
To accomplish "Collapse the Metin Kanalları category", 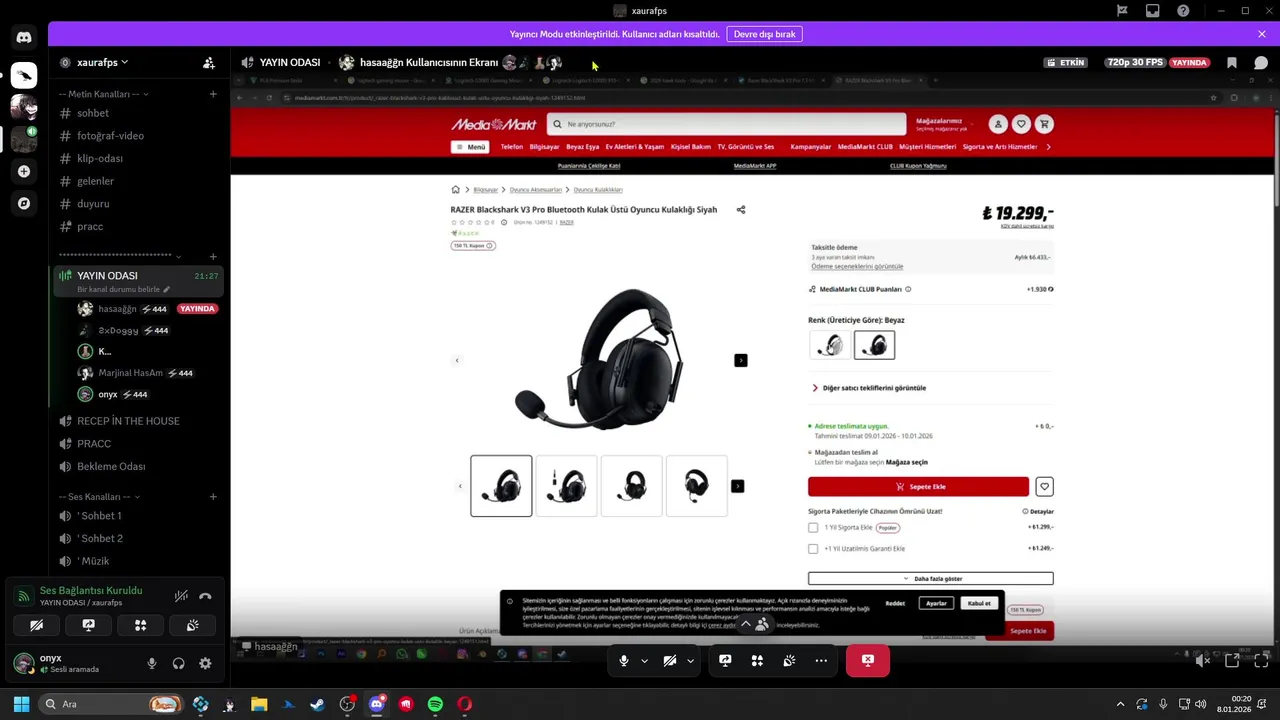I will tap(104, 94).
